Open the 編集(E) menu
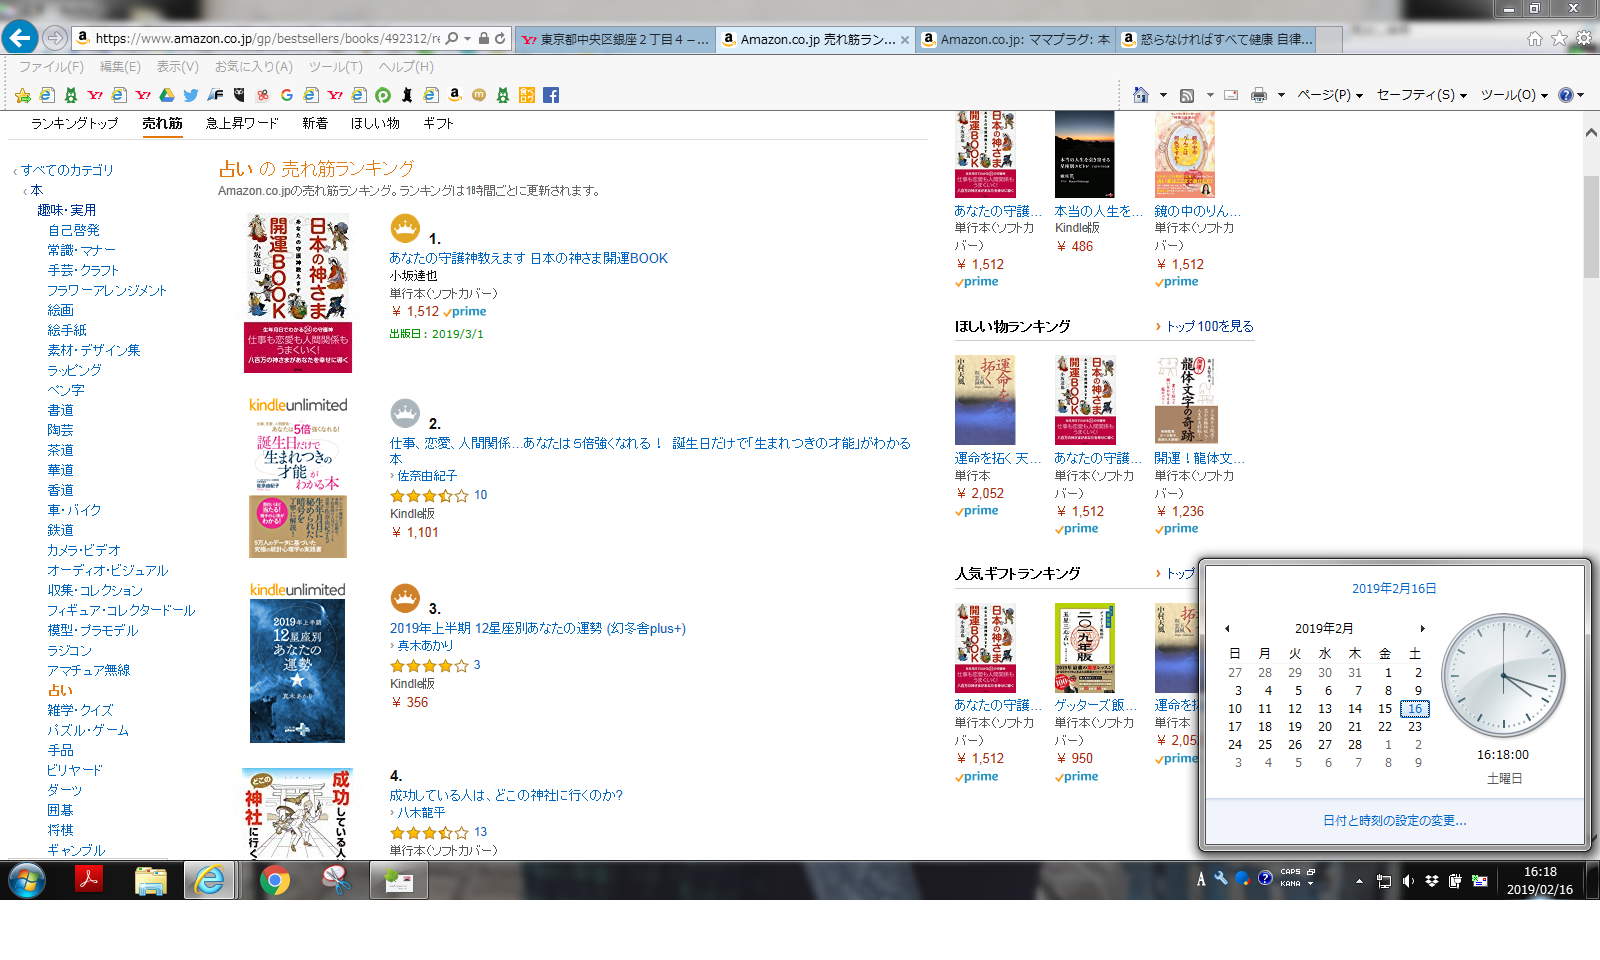The height and width of the screenshot is (960, 1600). [x=120, y=67]
